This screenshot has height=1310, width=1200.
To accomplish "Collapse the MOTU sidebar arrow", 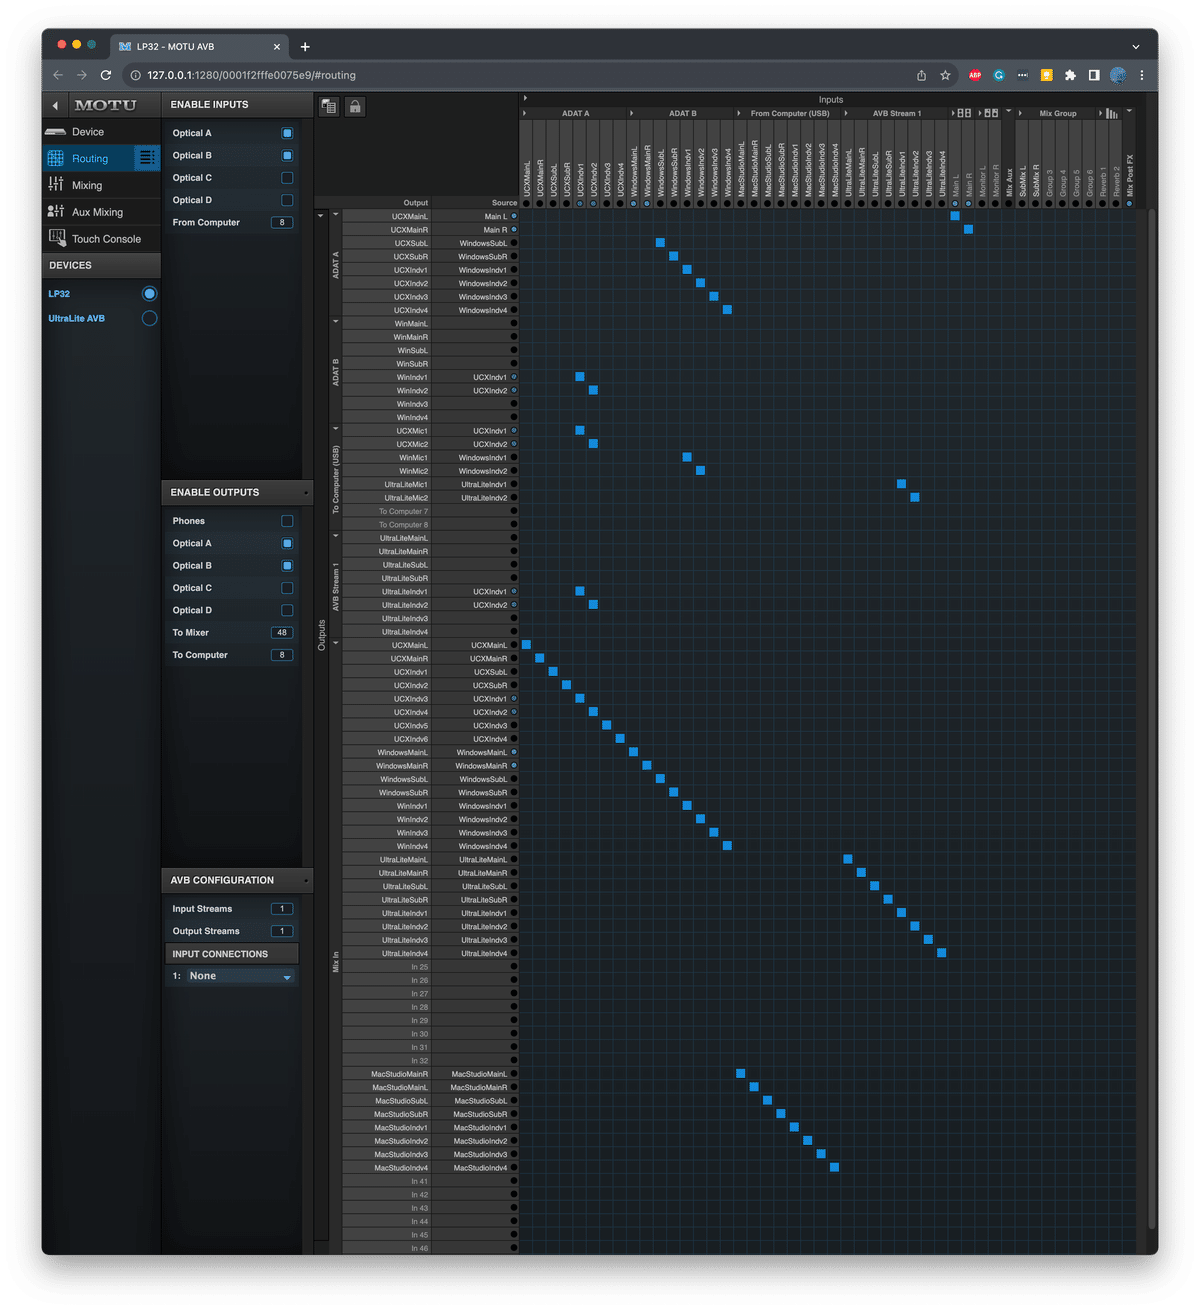I will (55, 105).
